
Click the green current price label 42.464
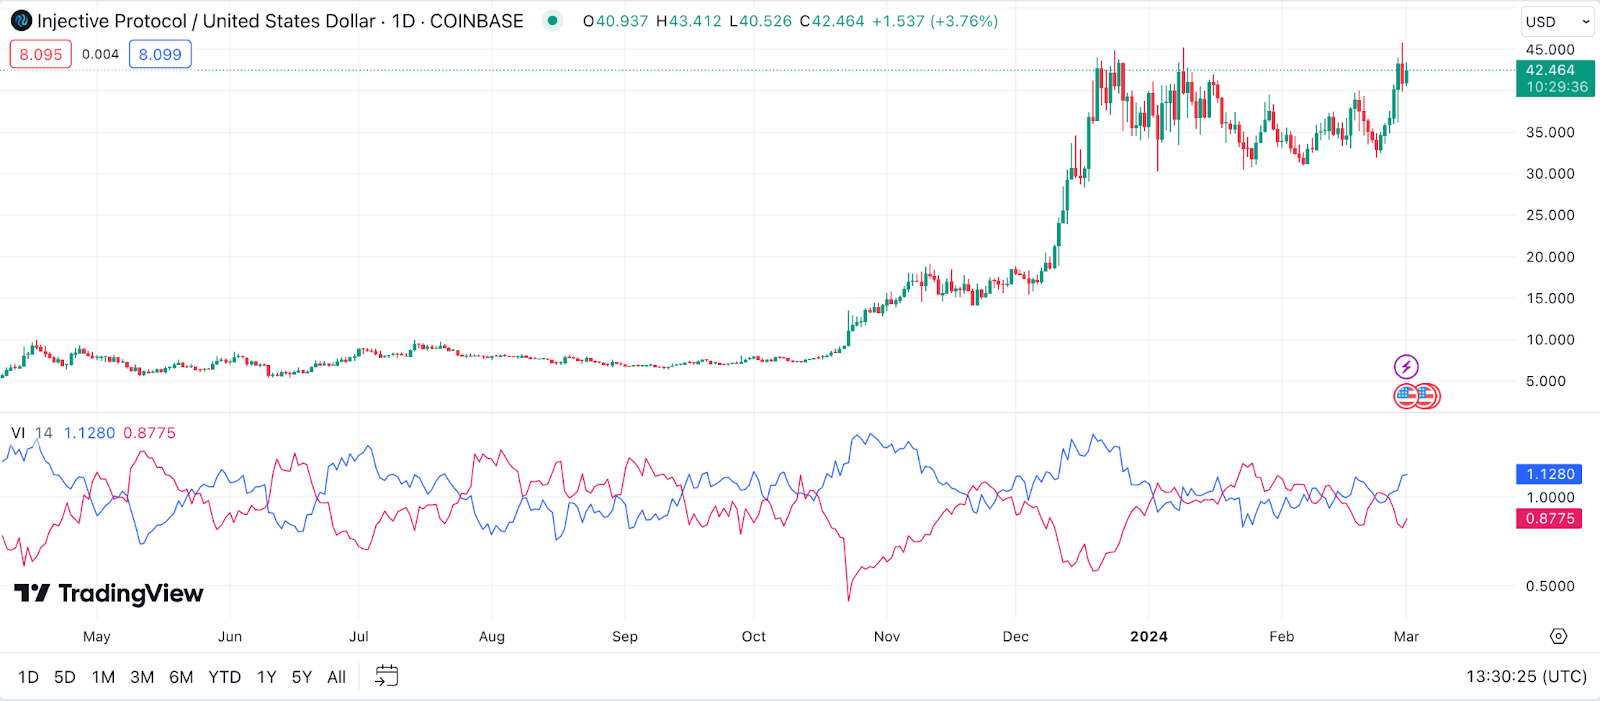tap(1555, 78)
